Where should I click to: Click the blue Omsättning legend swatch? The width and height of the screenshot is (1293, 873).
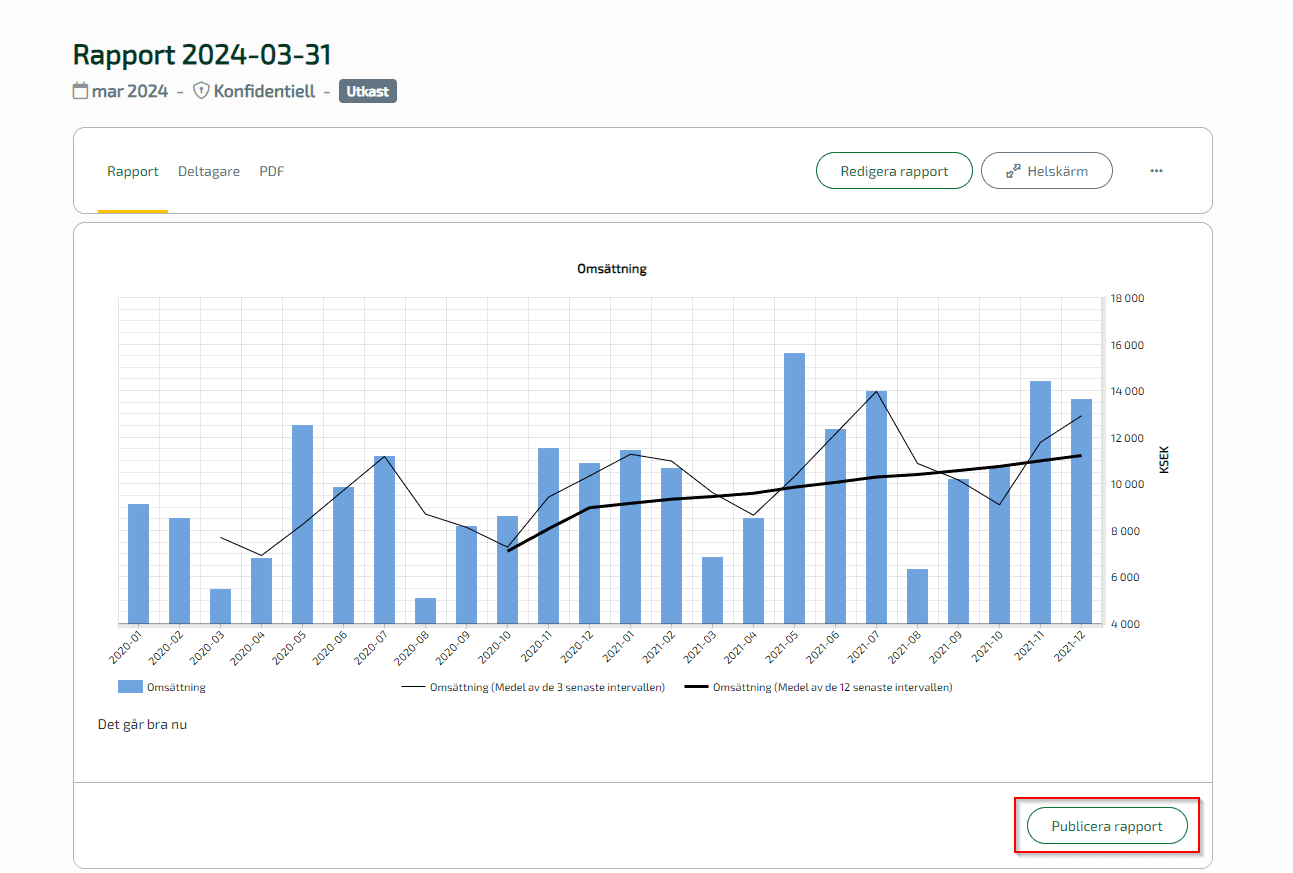pos(130,687)
